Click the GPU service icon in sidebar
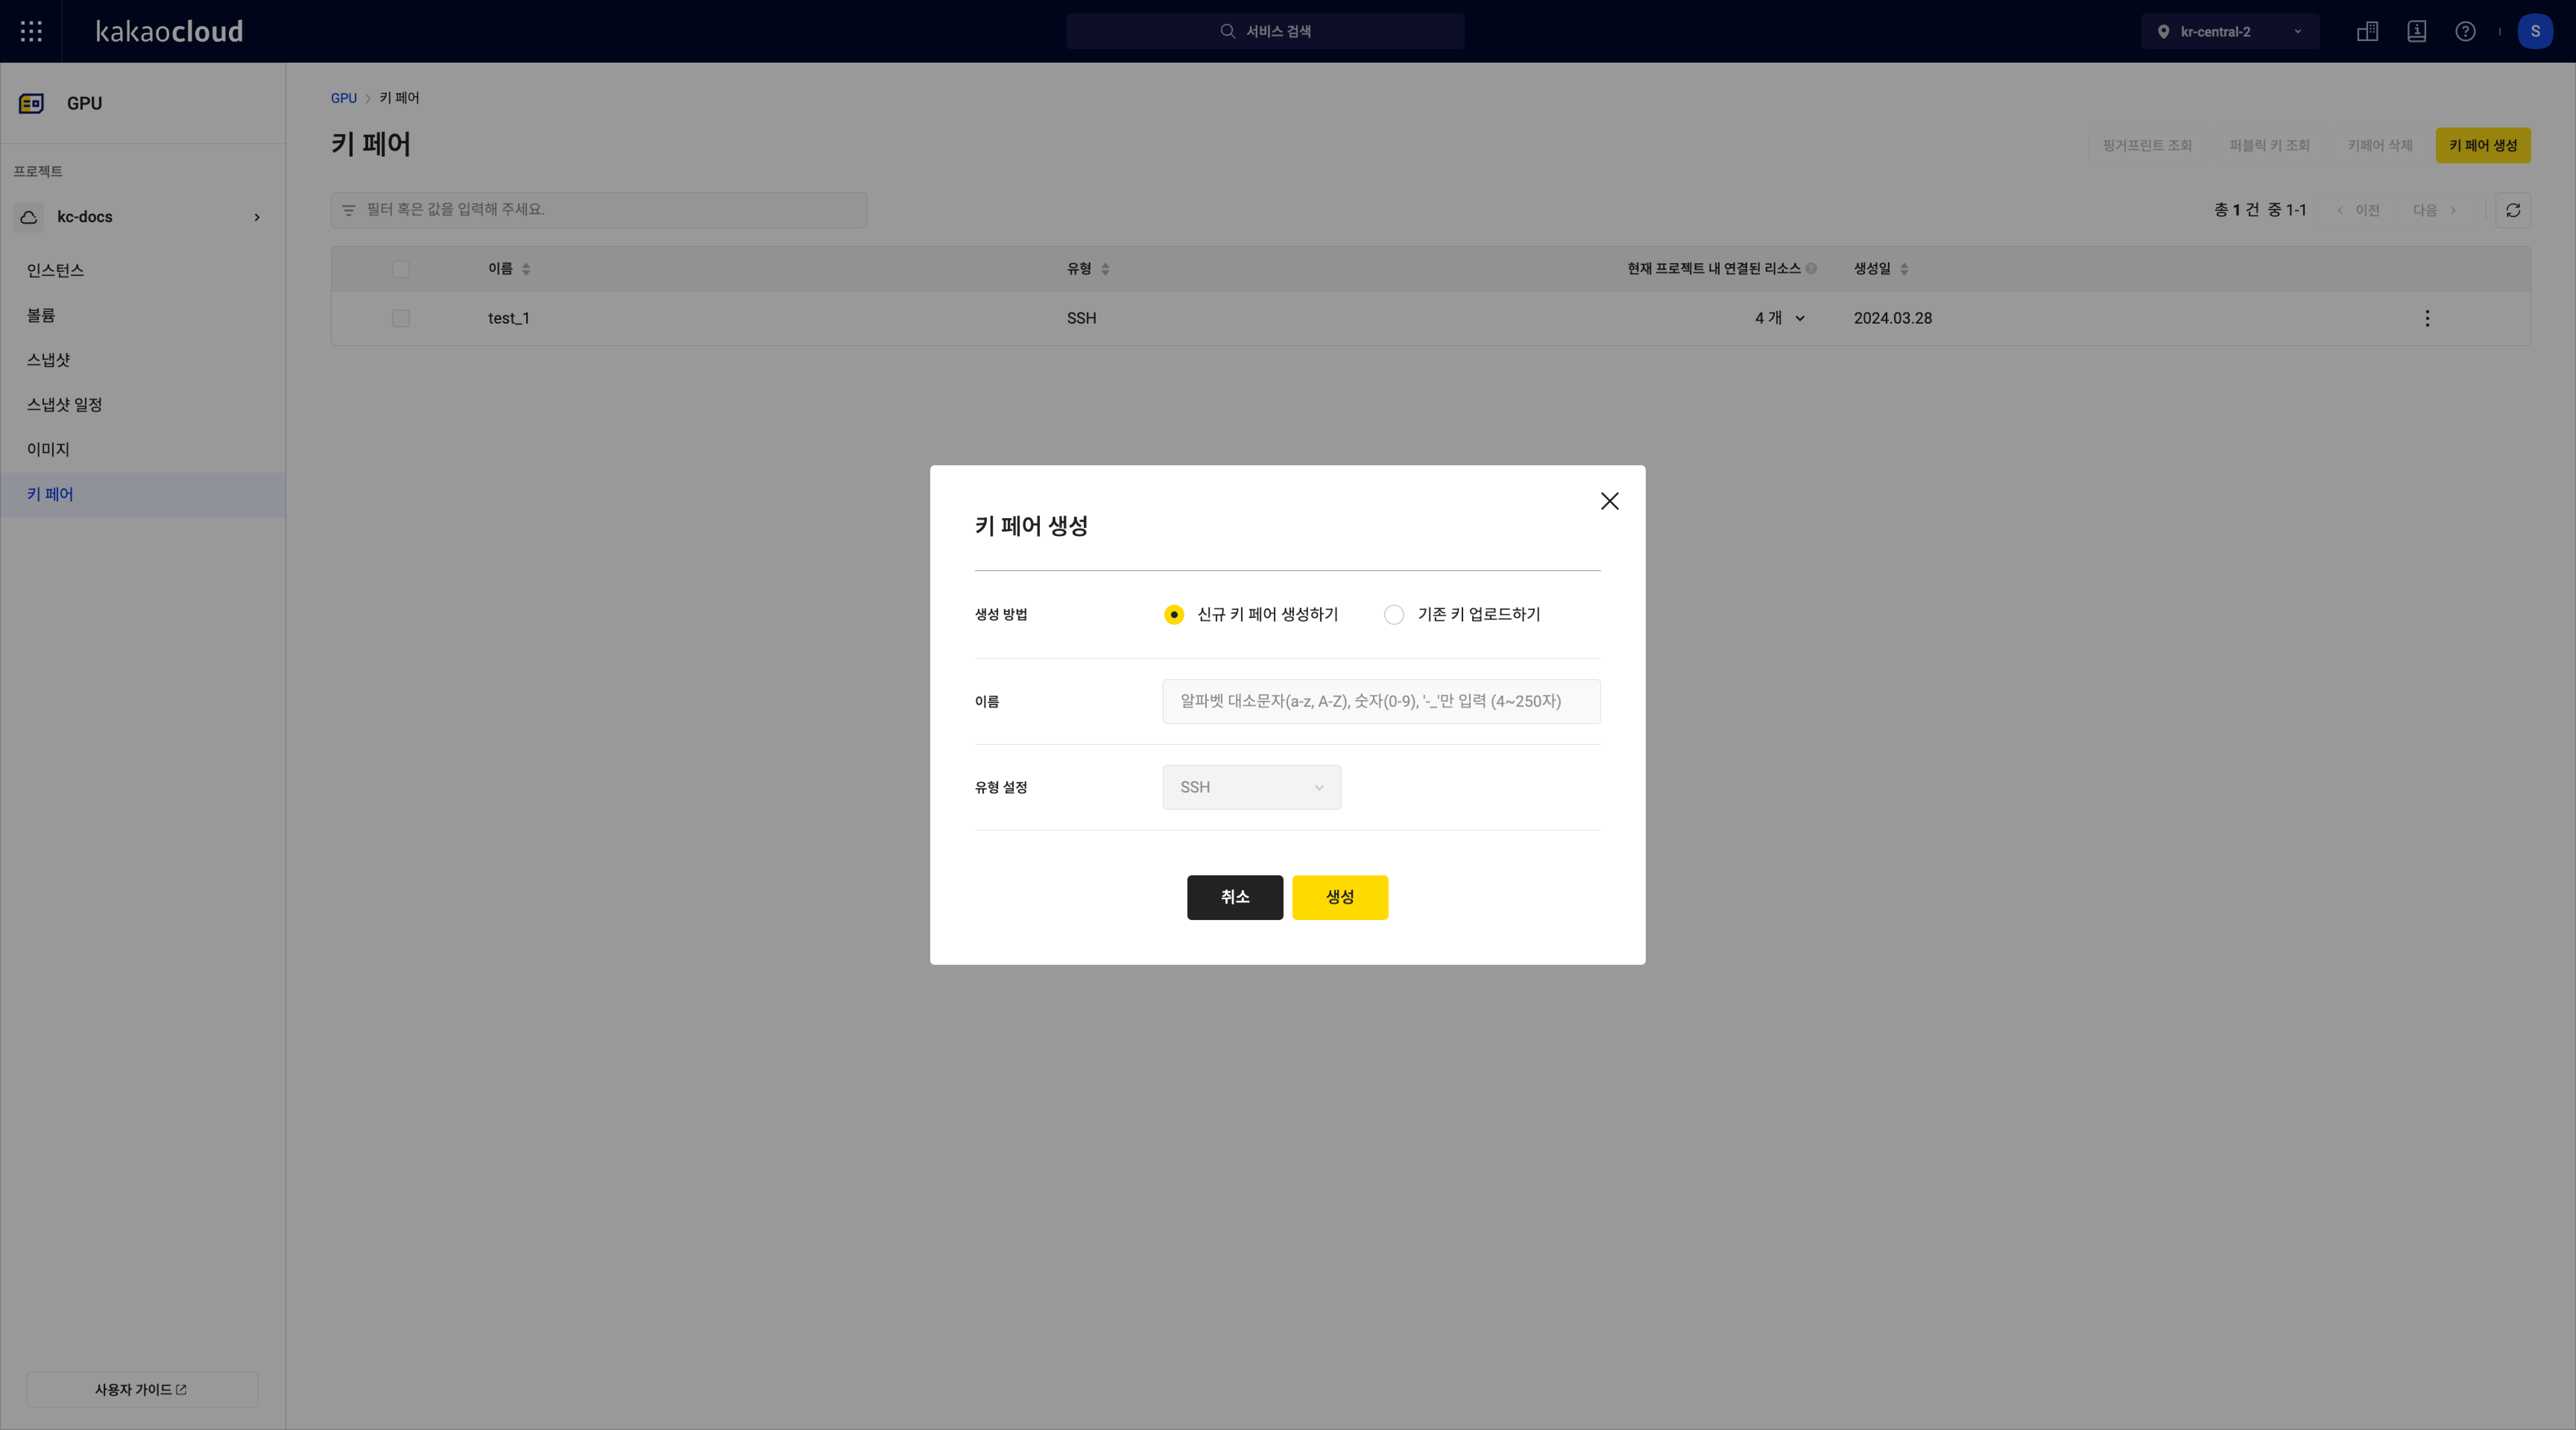 31,103
